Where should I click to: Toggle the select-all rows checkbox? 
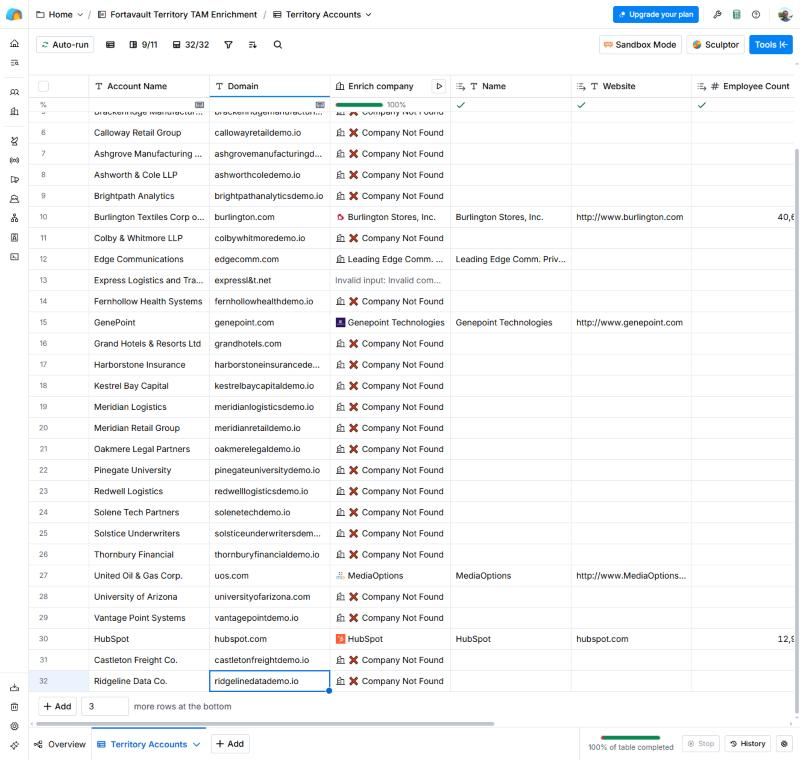pos(44,86)
